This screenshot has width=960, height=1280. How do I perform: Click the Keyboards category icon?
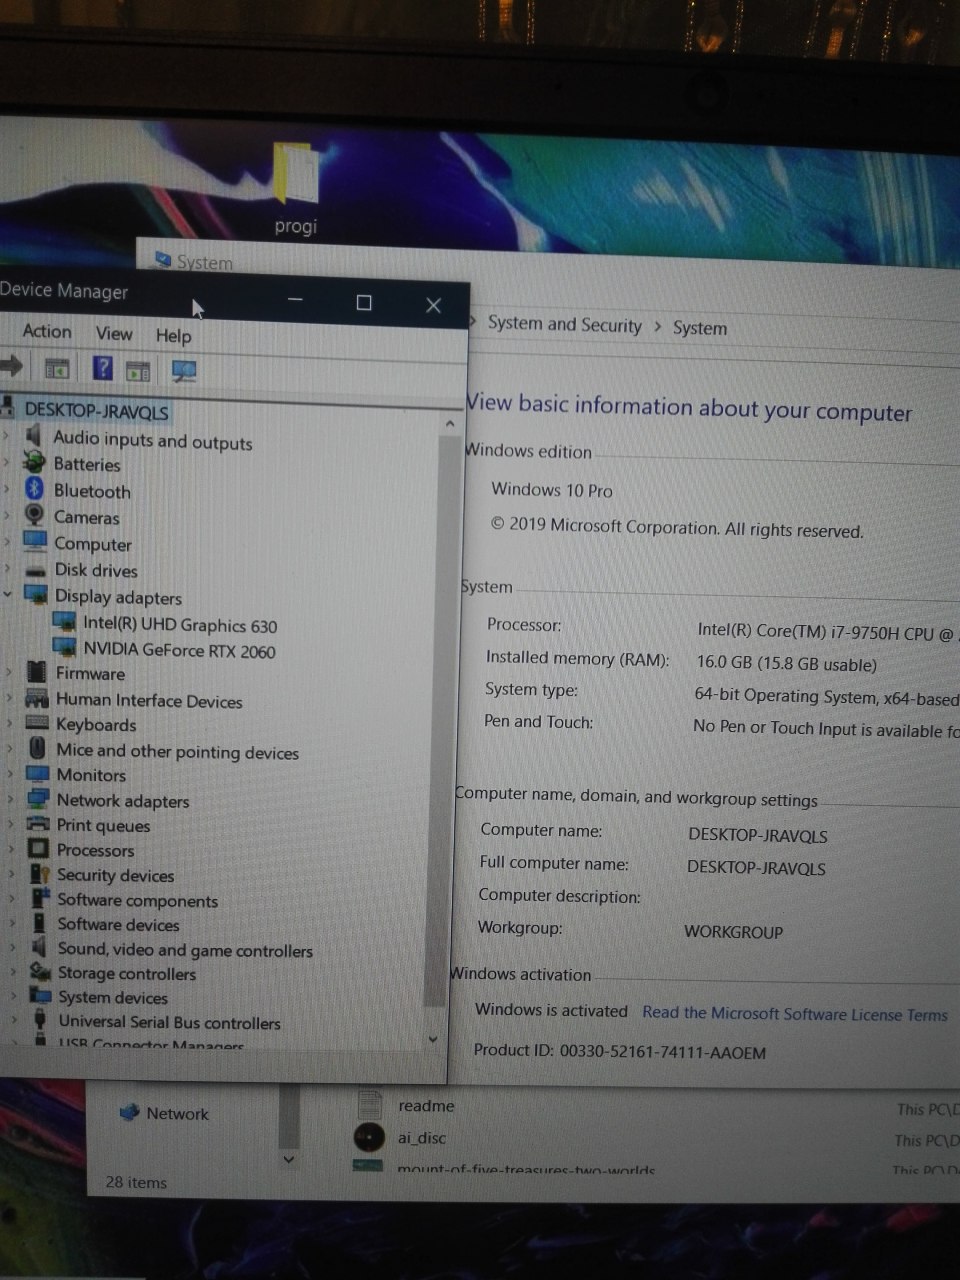point(37,722)
